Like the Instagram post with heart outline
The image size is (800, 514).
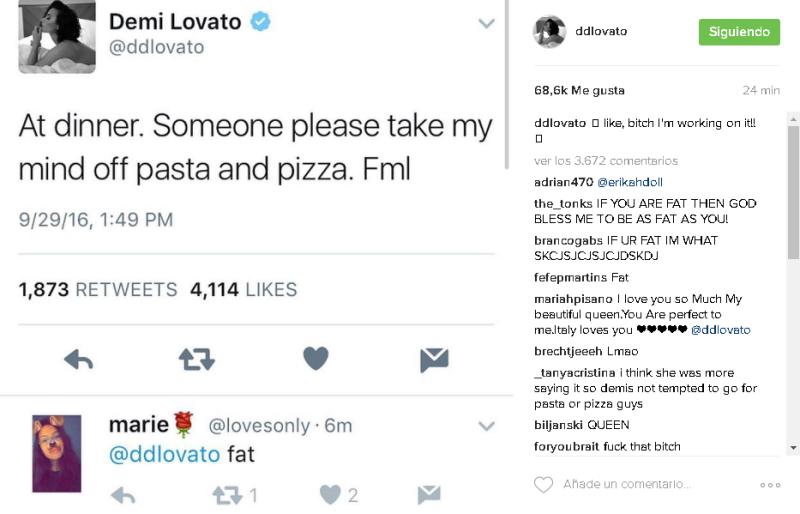click(543, 485)
